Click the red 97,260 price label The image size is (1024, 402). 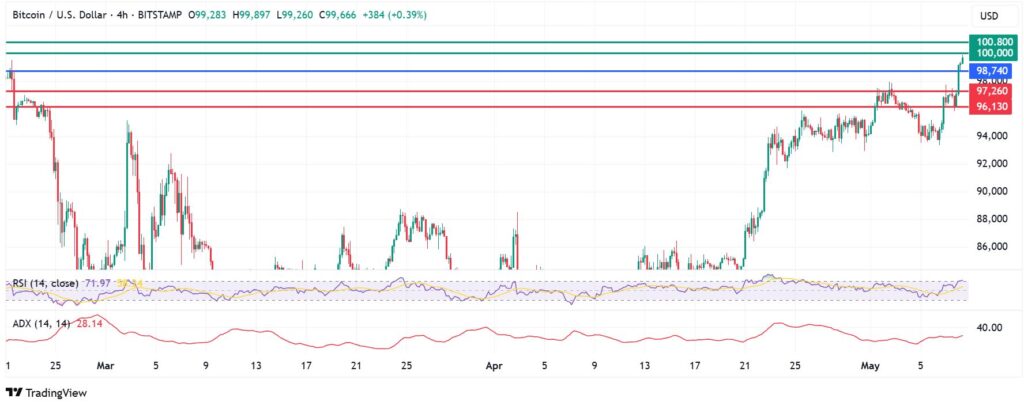pyautogui.click(x=993, y=91)
